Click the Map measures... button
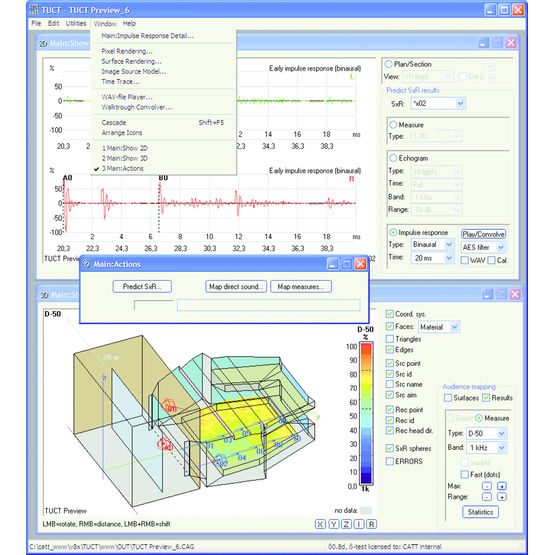 (301, 287)
